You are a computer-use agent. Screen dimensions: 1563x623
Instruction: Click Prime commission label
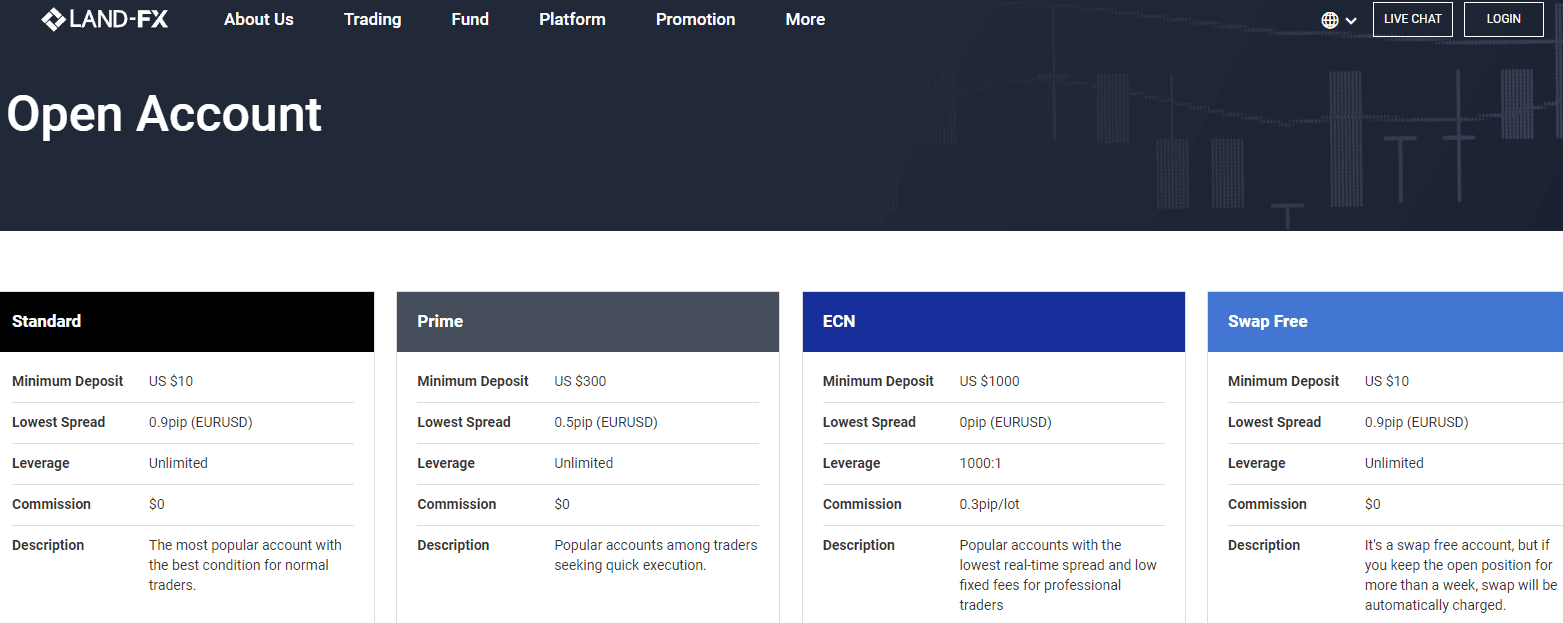click(457, 504)
